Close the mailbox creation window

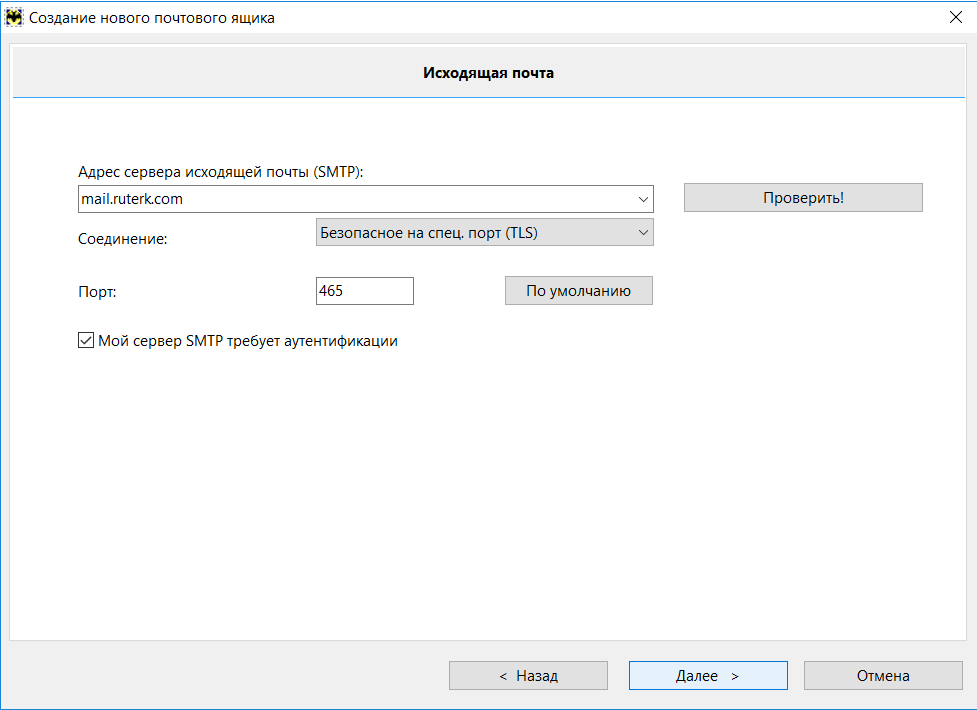(953, 17)
